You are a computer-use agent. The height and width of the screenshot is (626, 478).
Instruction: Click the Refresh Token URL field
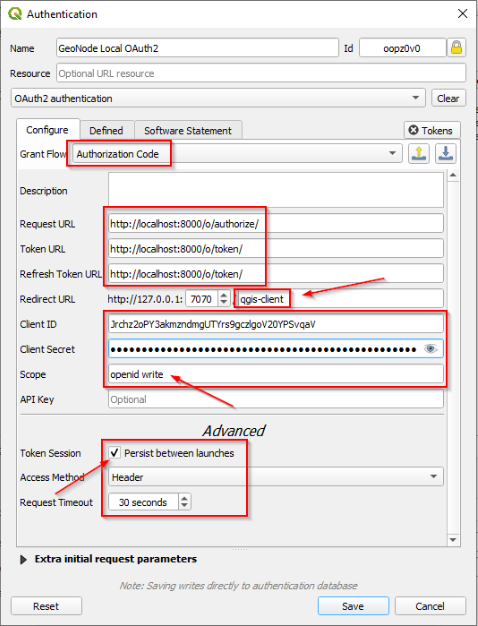[276, 274]
